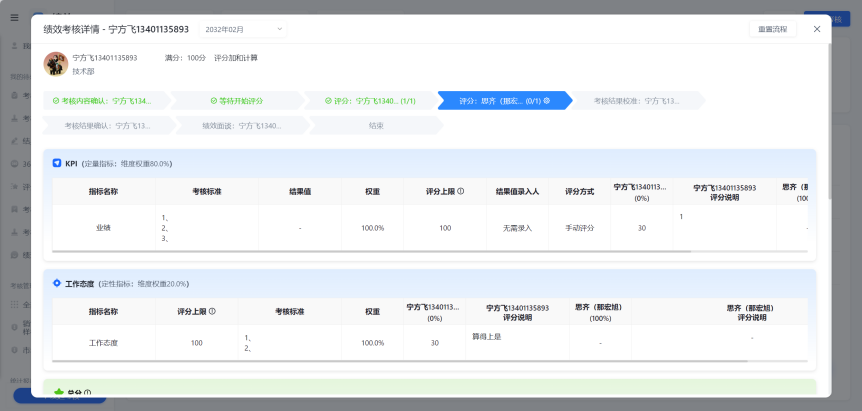Select the 考核结果校准 process step
This screenshot has height=411, width=862.
coord(638,101)
